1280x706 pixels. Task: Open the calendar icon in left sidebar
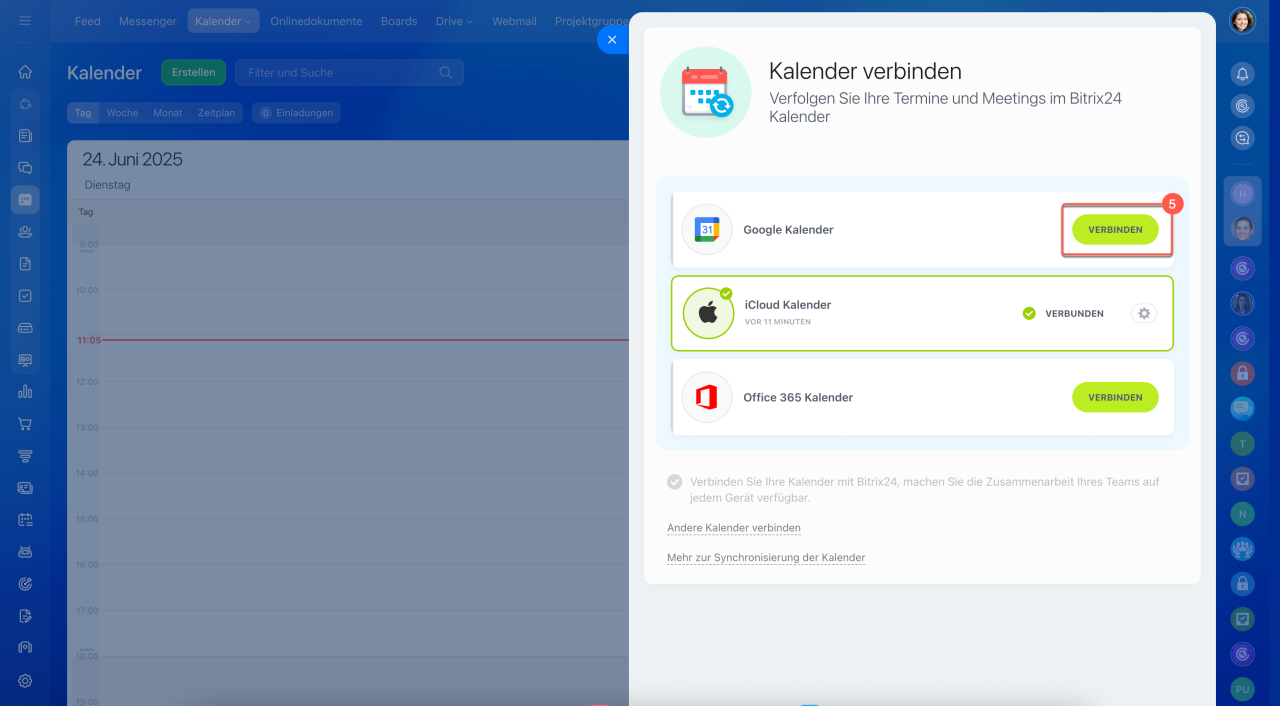(x=25, y=200)
